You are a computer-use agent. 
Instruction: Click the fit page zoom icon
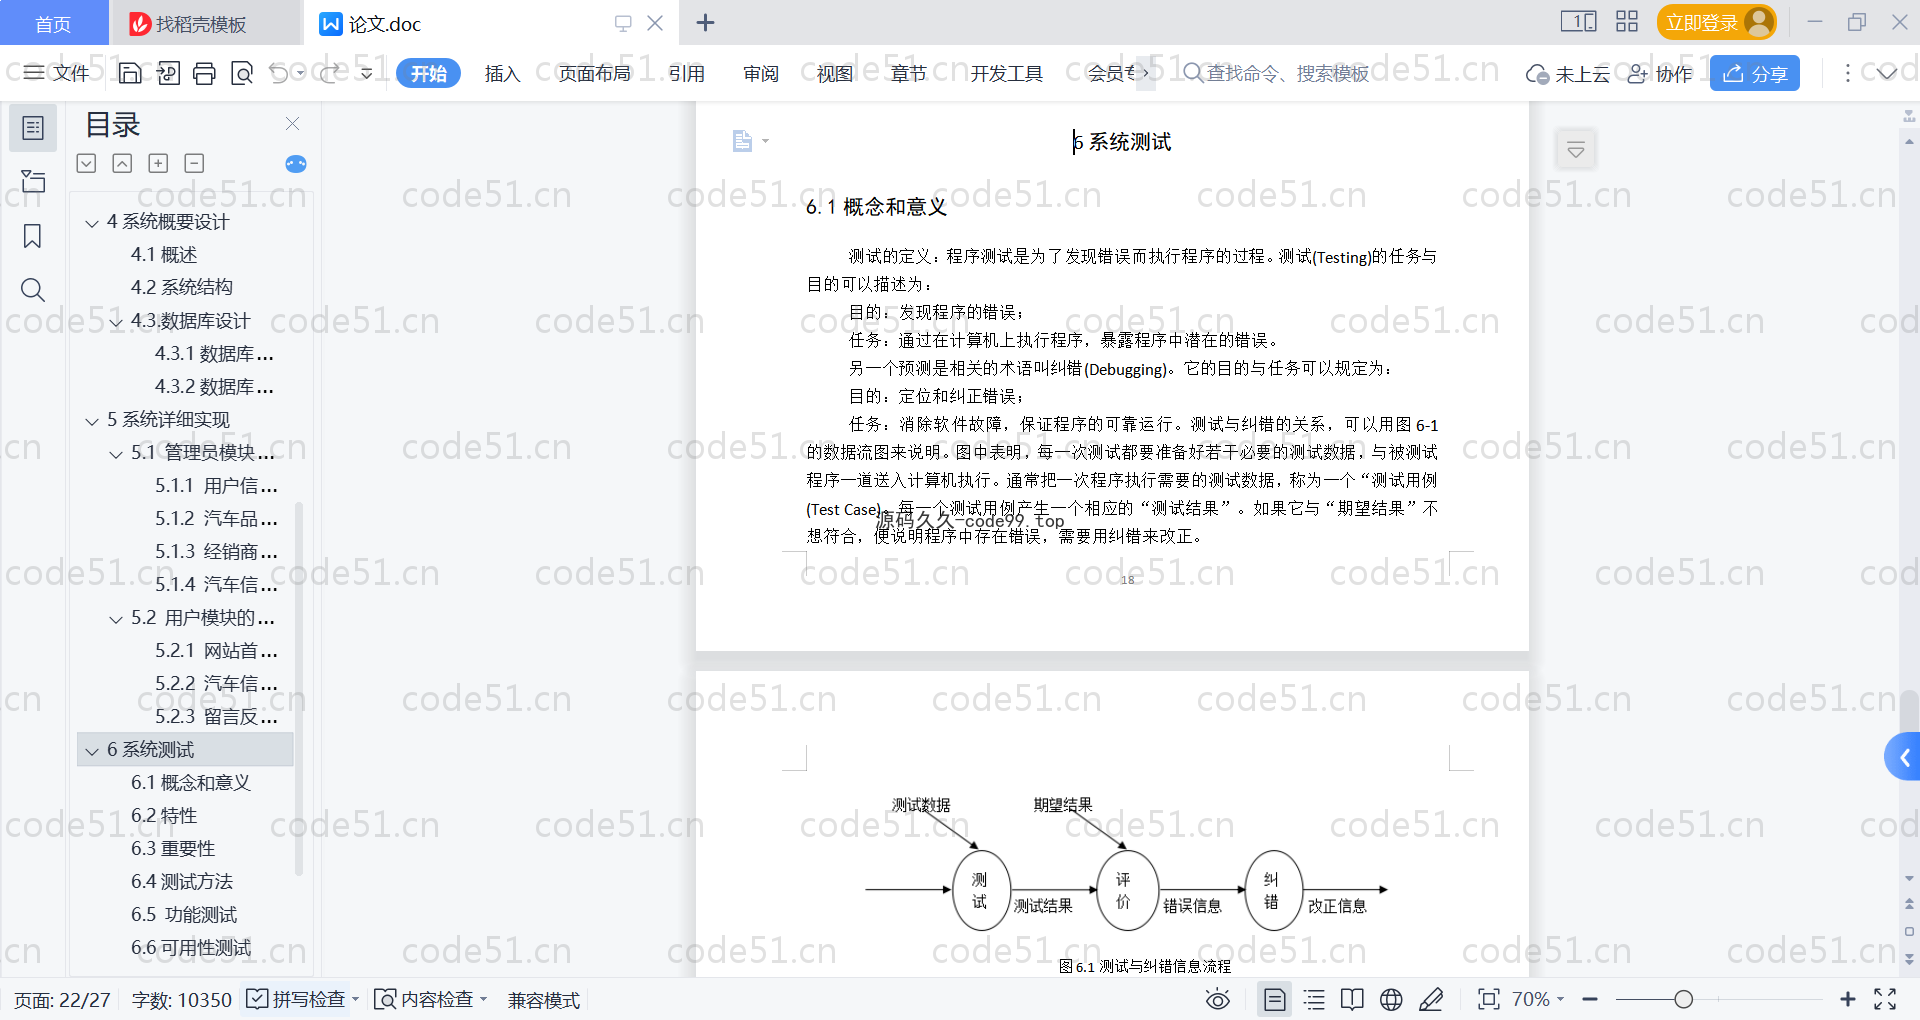pos(1489,999)
